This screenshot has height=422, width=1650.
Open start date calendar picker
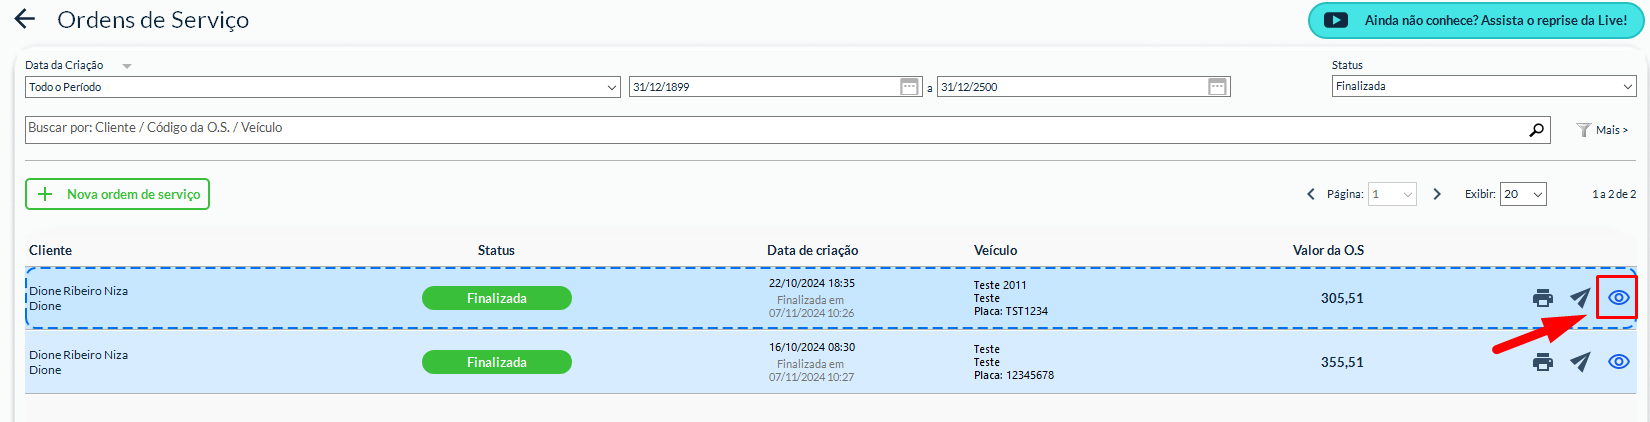pyautogui.click(x=909, y=87)
